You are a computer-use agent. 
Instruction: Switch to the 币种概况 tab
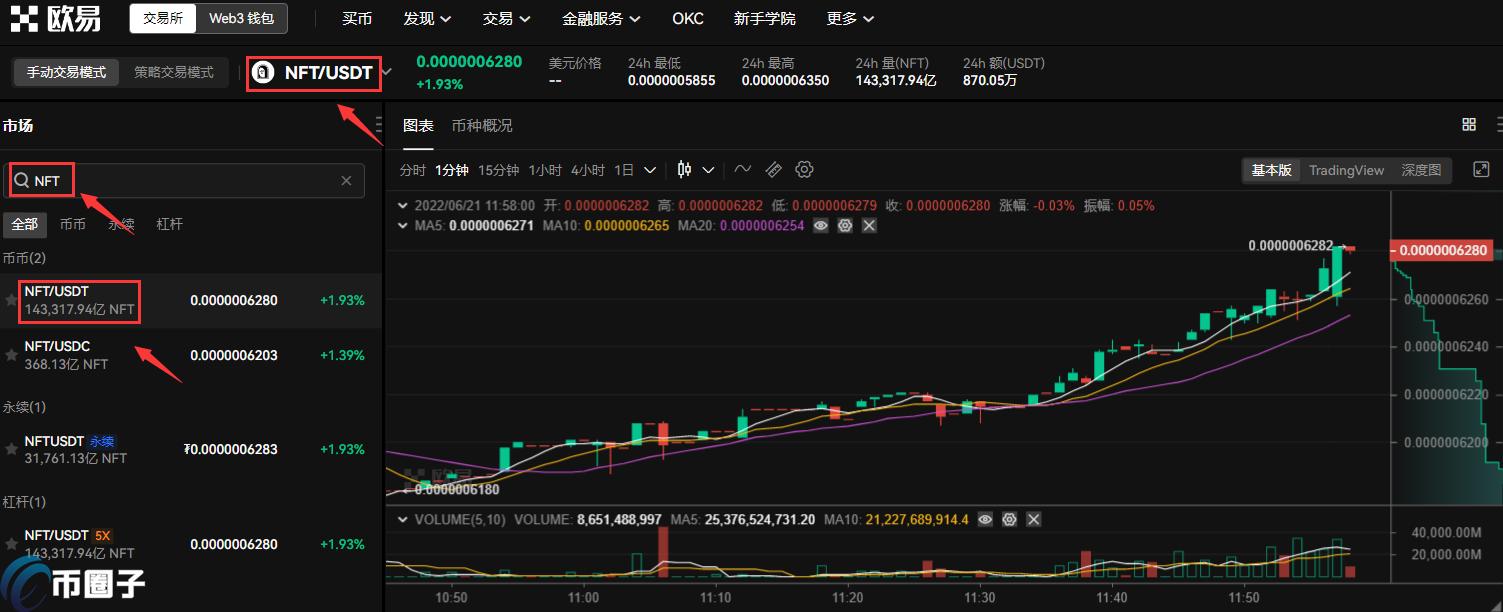tap(482, 126)
